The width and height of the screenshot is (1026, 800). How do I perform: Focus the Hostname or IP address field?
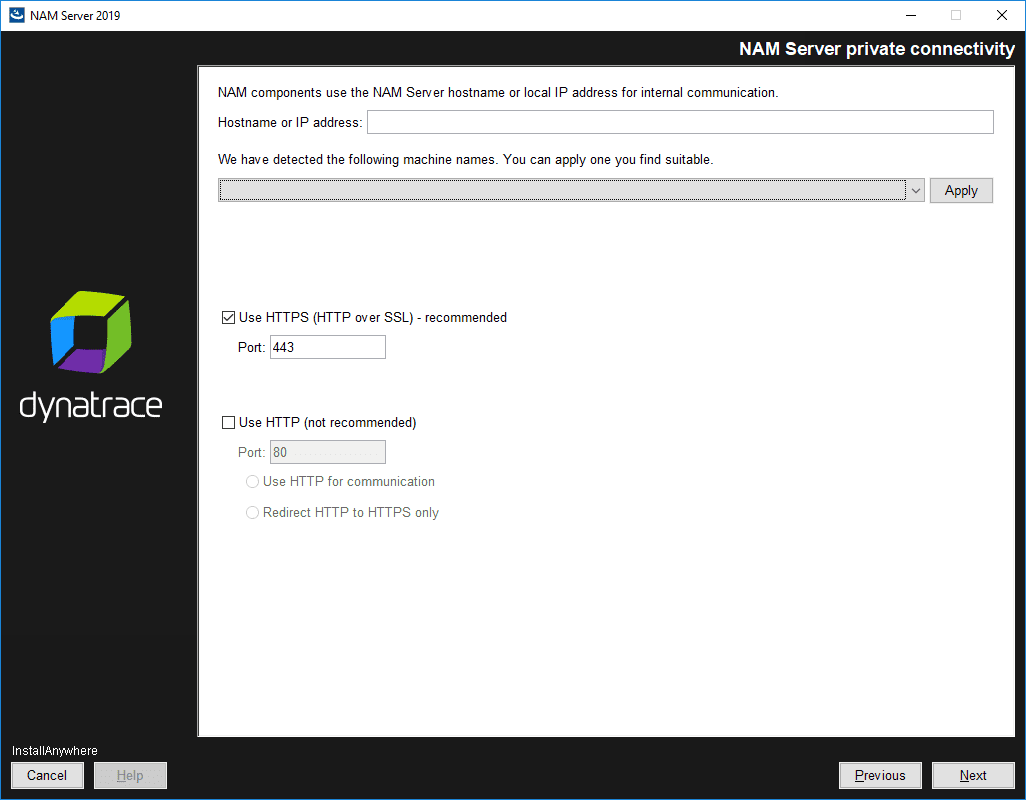pyautogui.click(x=680, y=122)
